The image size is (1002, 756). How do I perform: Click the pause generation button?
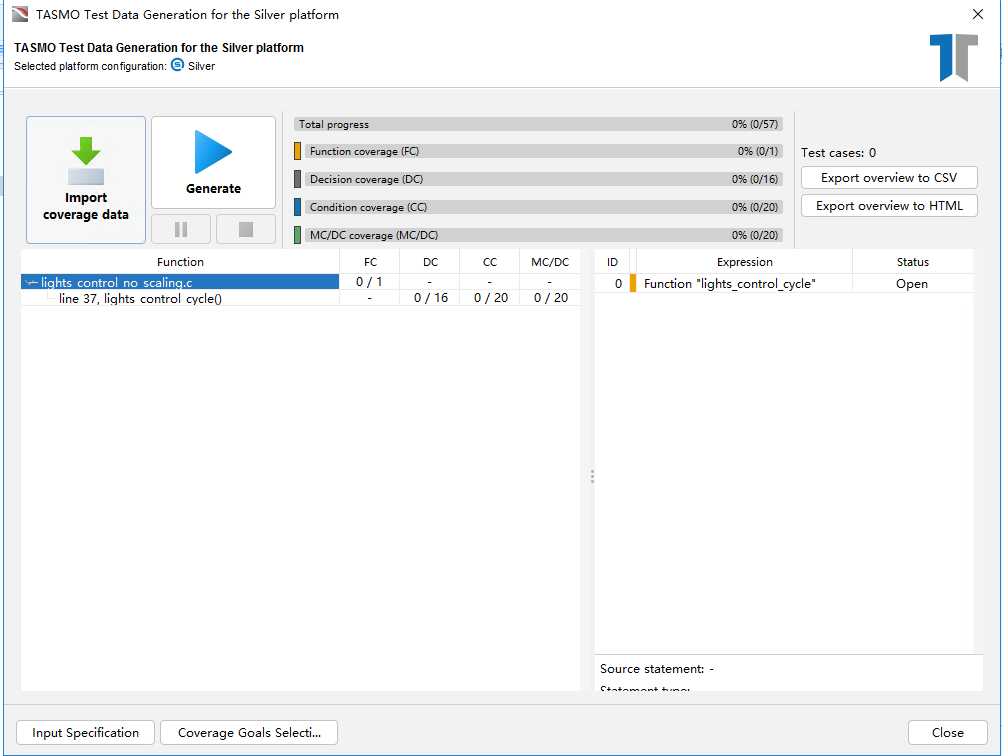[x=181, y=229]
